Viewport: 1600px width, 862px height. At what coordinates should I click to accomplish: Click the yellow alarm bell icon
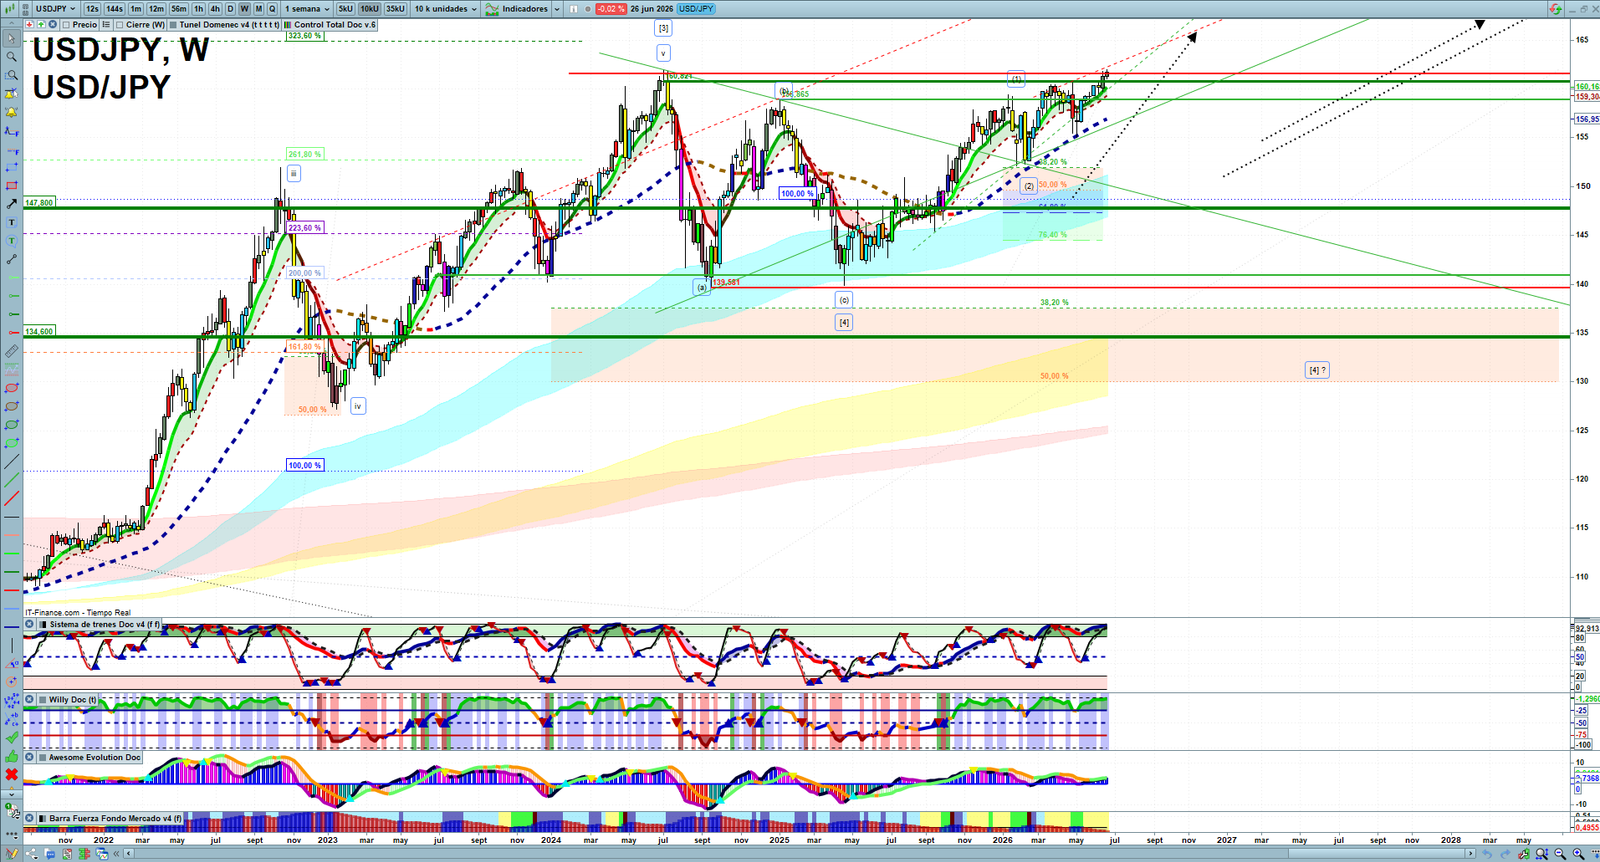coord(12,111)
